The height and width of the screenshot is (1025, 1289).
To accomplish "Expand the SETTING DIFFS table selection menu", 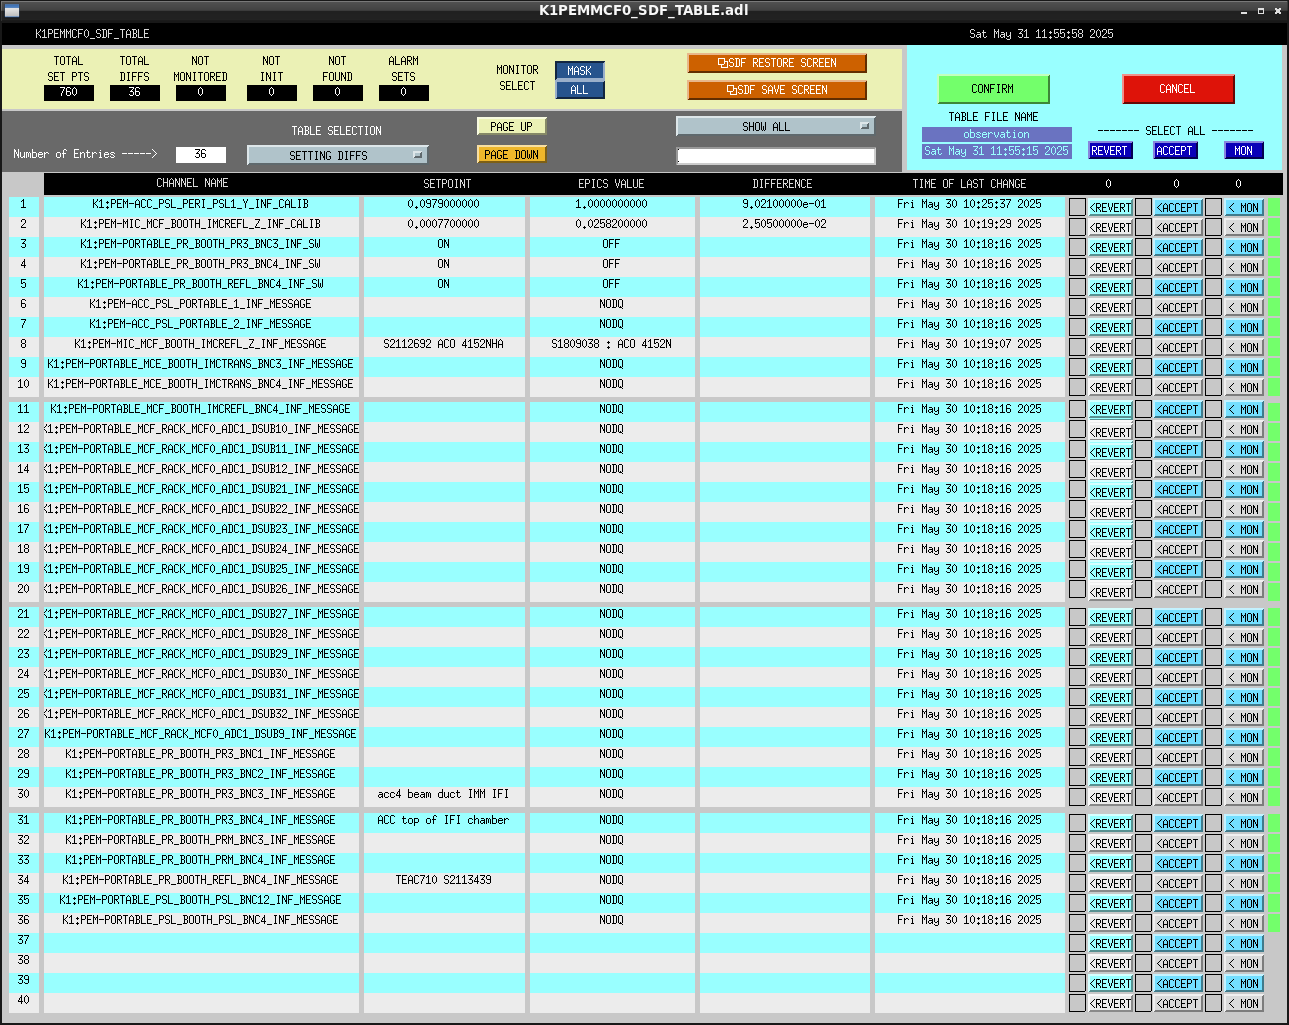I will (x=337, y=155).
